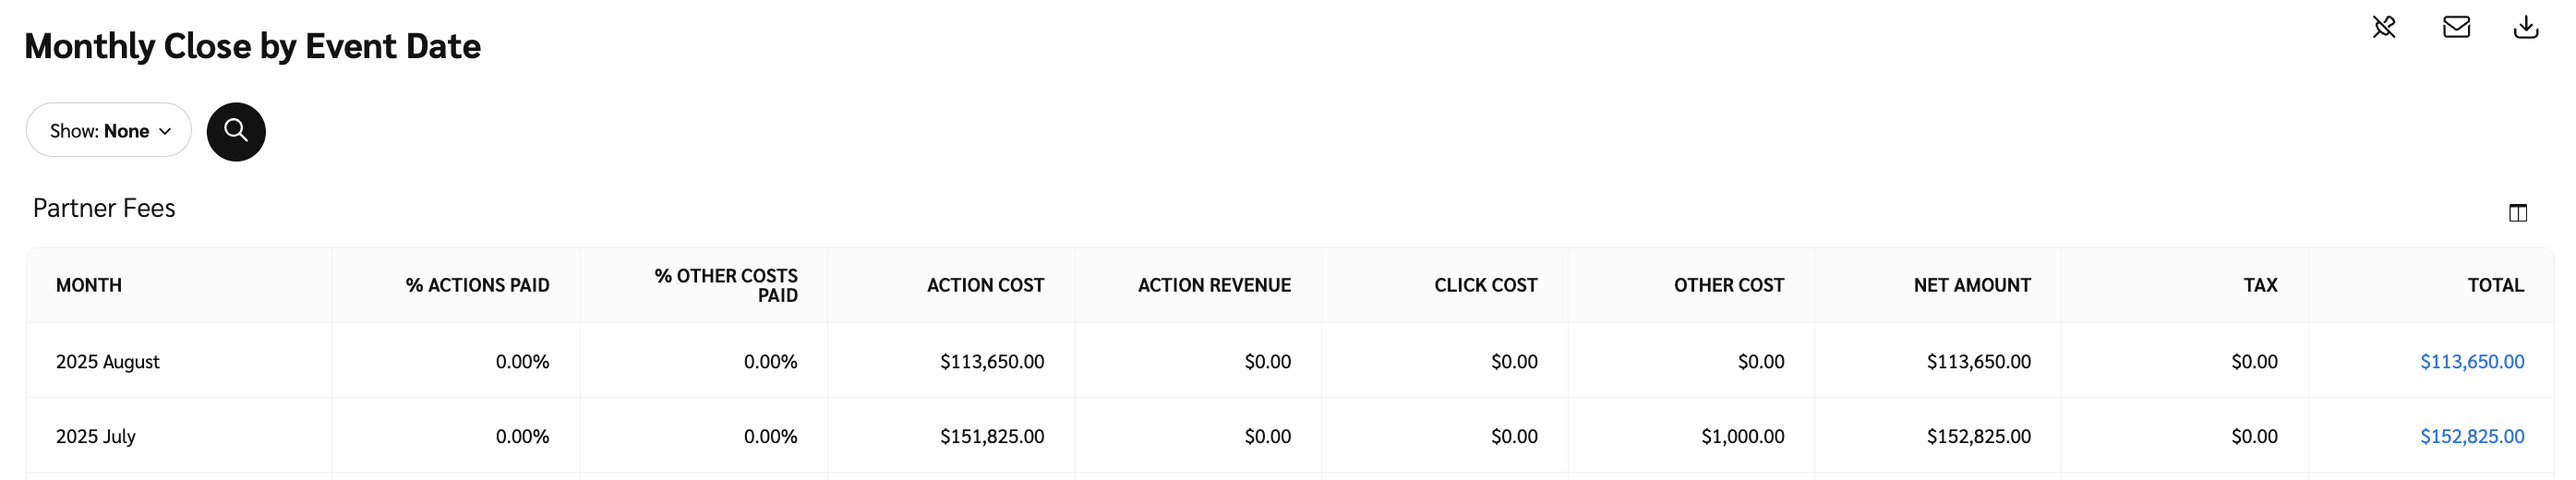Select the 2025 August row
This screenshot has height=480, width=2576.
click(x=108, y=361)
